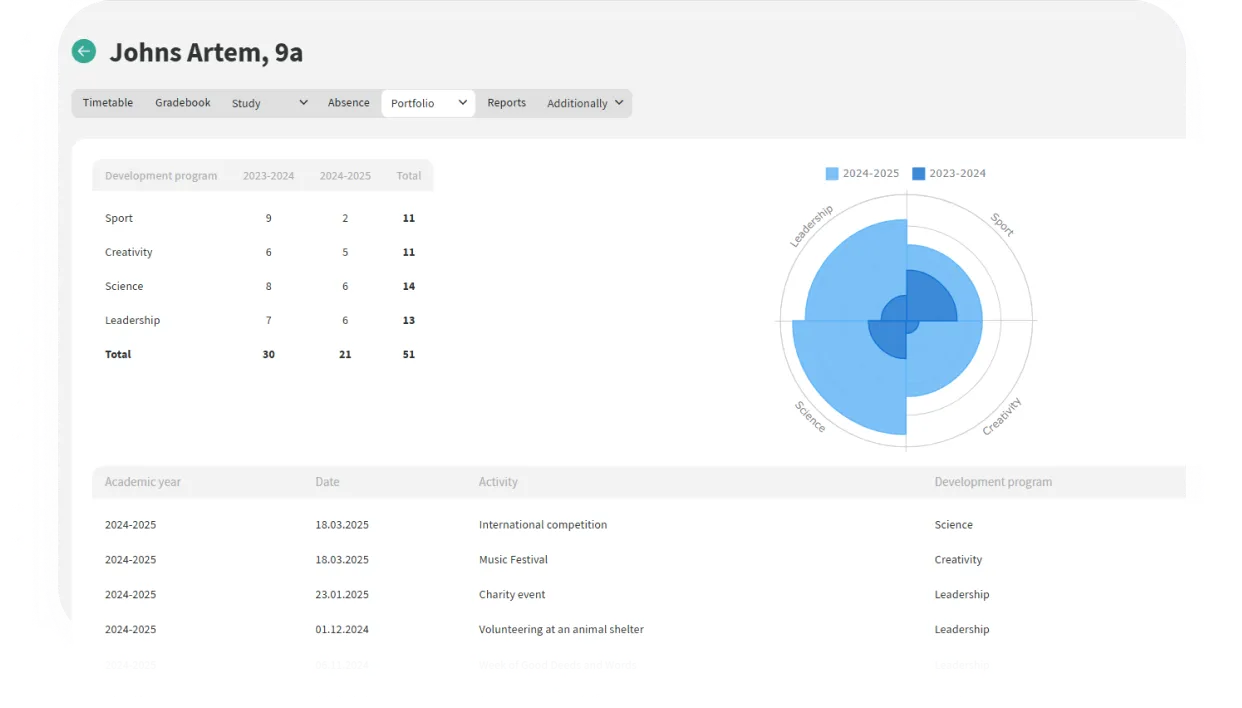Go to the Reports tab

coord(506,103)
